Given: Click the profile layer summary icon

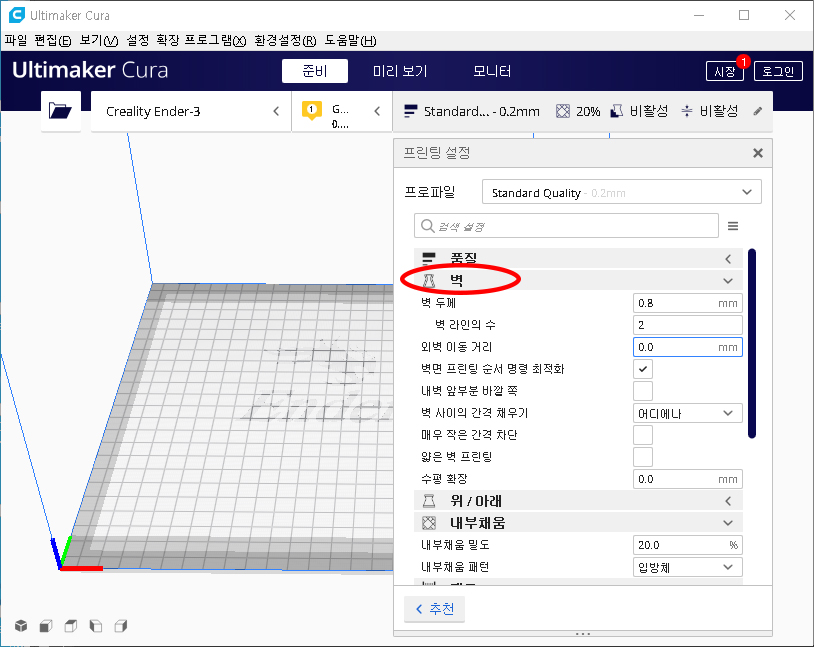Looking at the screenshot, I should [x=411, y=111].
